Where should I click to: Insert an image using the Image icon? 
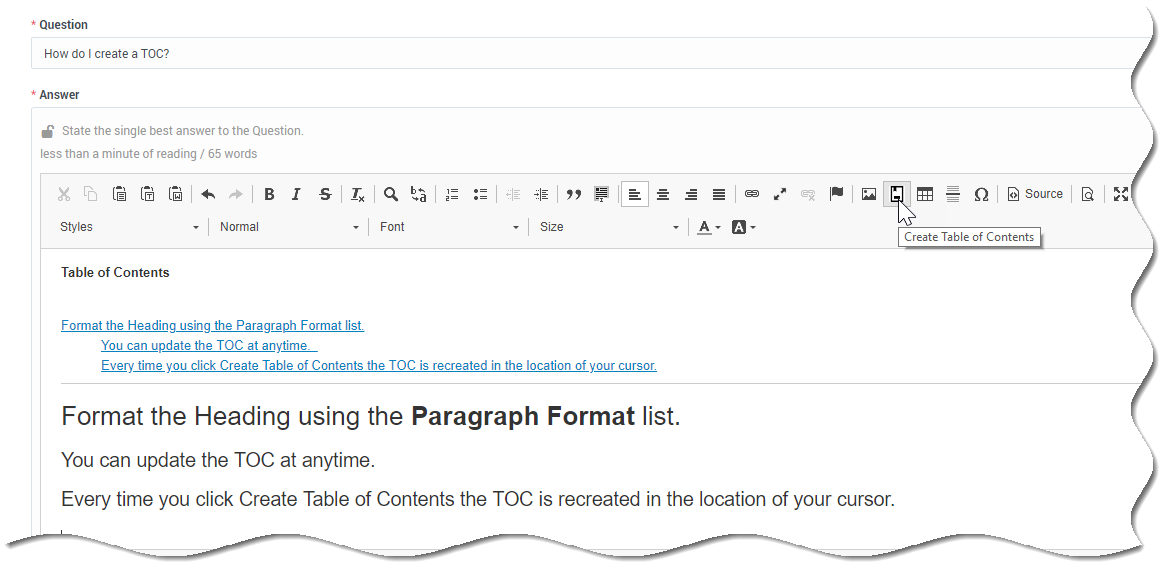[869, 194]
